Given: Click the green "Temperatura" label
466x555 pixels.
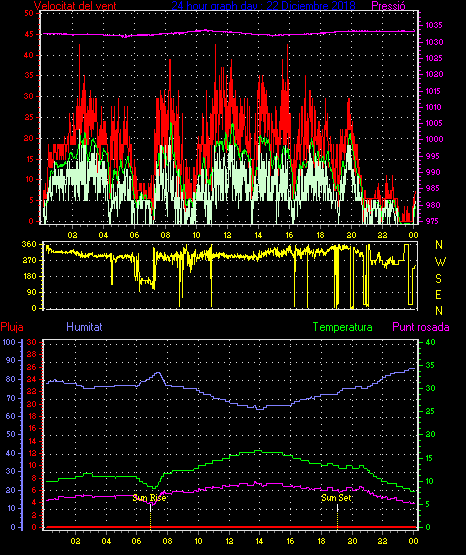Looking at the screenshot, I should (343, 327).
